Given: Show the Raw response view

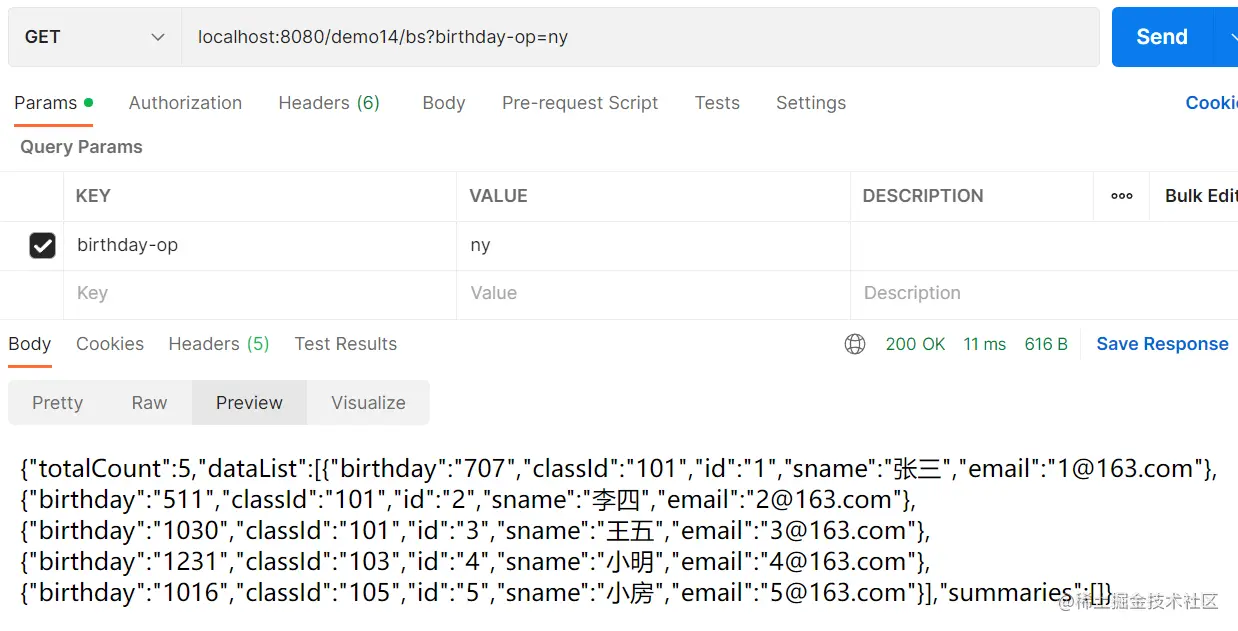Looking at the screenshot, I should (x=149, y=403).
